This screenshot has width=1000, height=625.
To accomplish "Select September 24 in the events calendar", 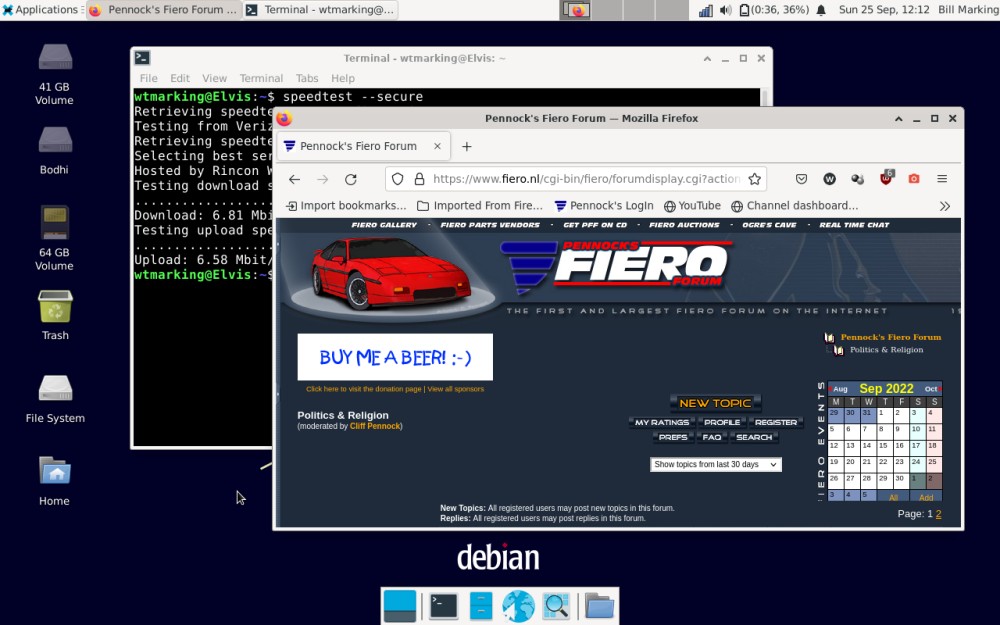I will (916, 462).
